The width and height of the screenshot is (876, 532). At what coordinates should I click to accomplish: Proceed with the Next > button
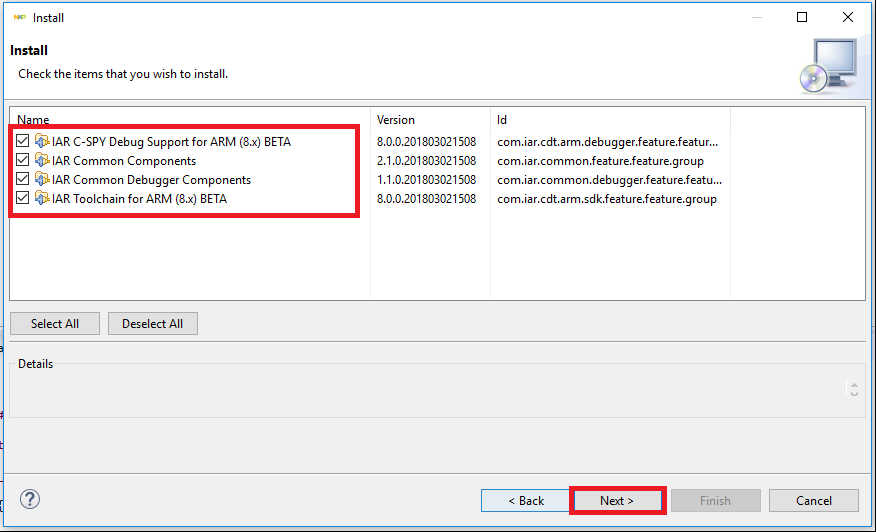point(617,500)
